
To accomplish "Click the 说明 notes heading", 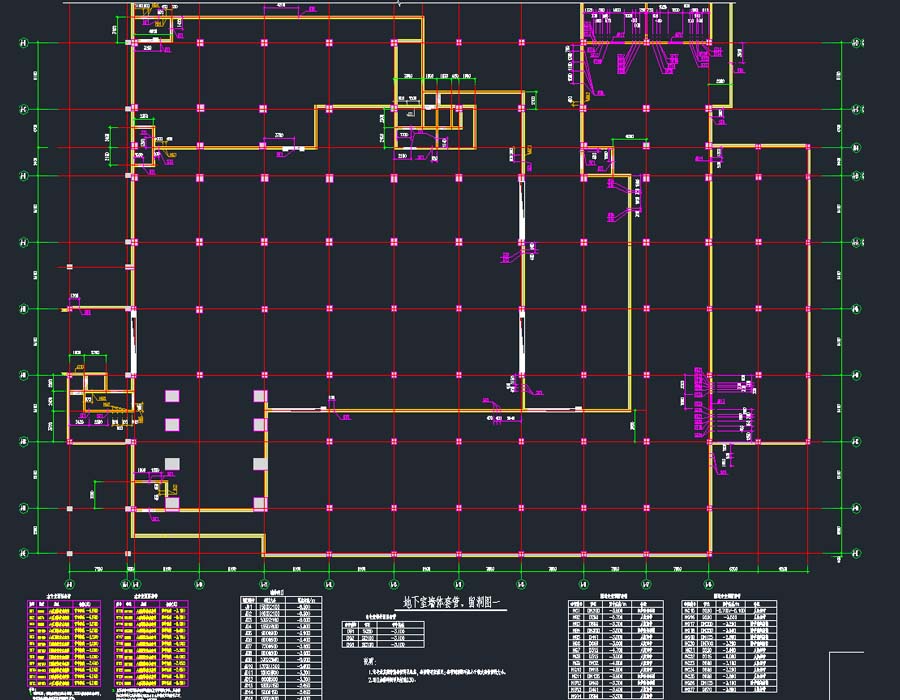I will pos(368,661).
